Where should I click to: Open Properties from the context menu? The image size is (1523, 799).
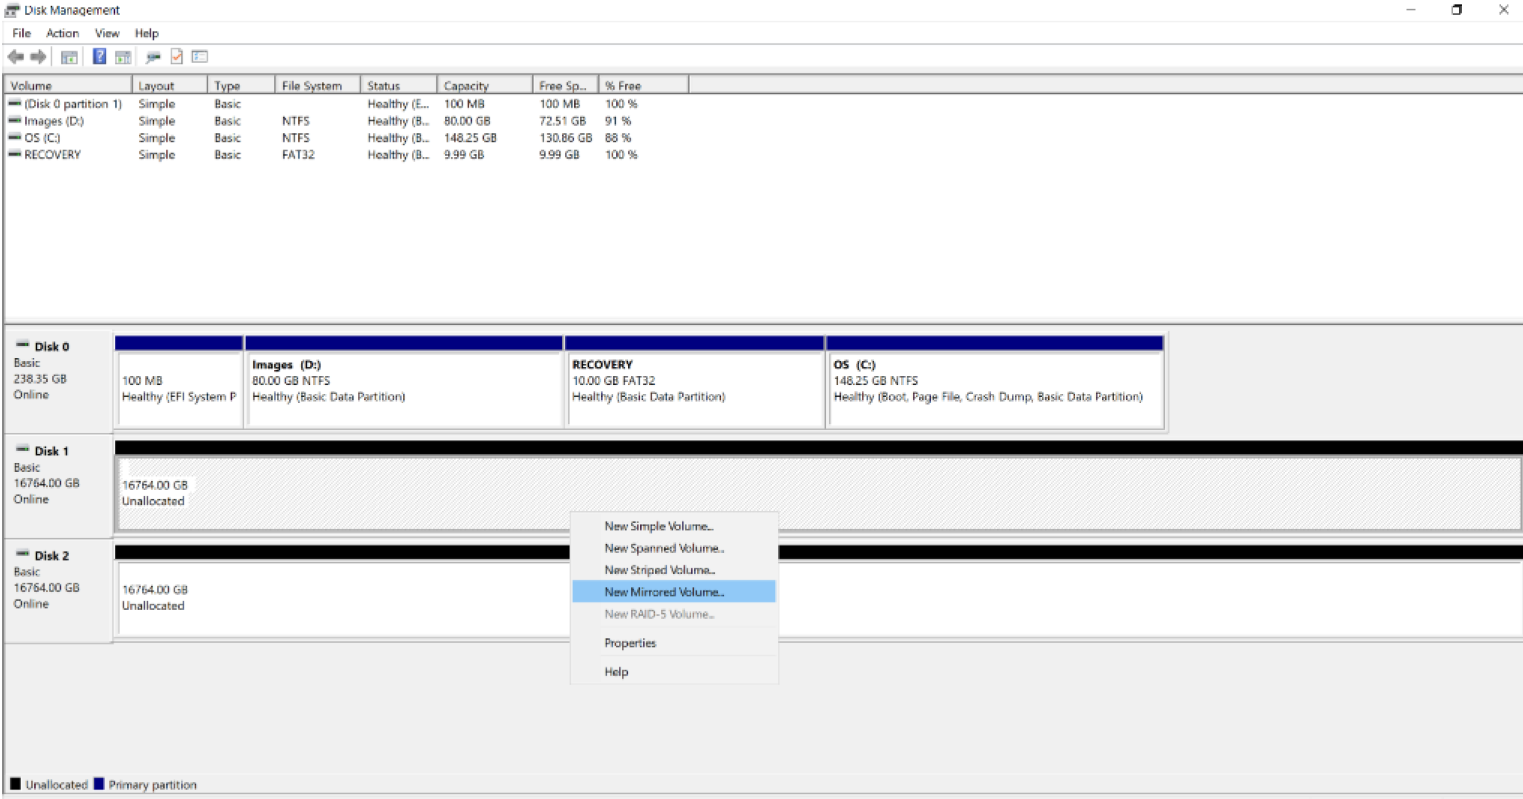coord(630,643)
